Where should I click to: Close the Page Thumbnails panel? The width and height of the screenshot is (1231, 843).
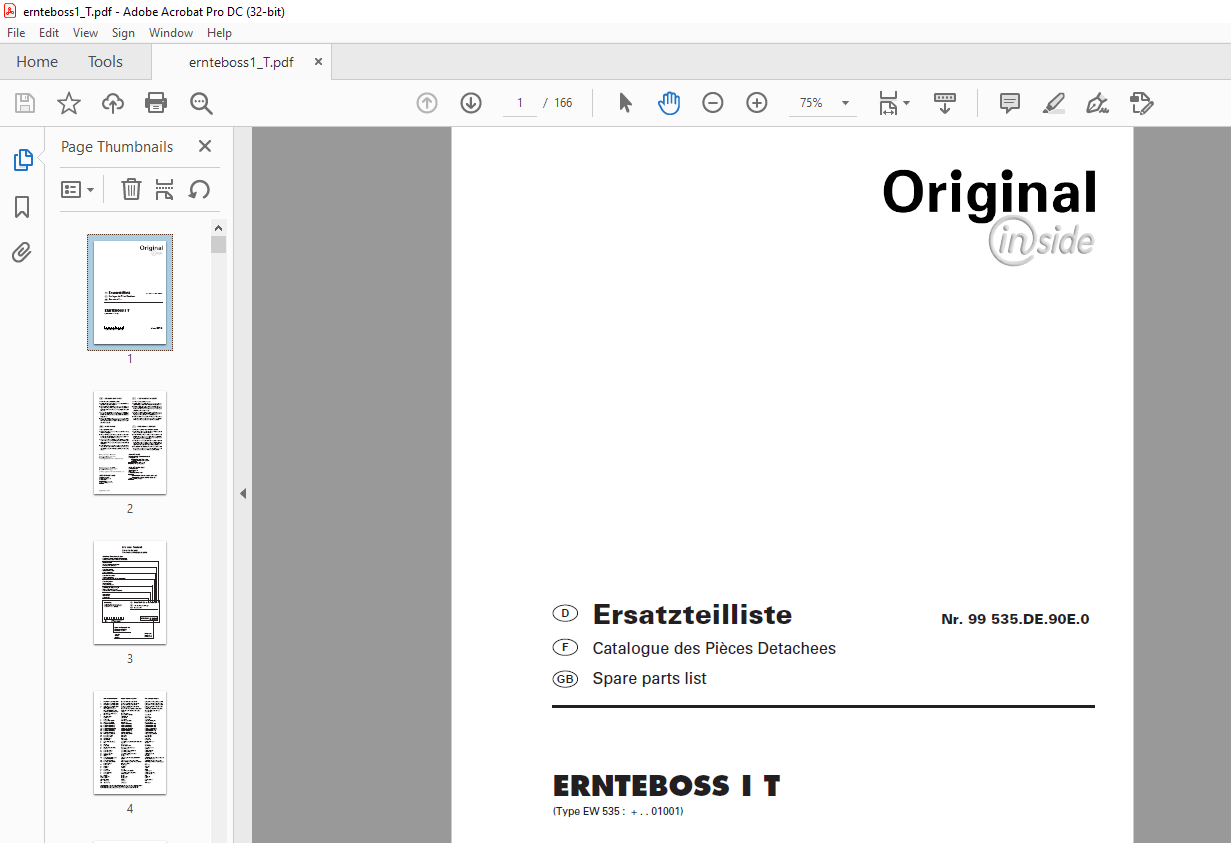(x=205, y=146)
